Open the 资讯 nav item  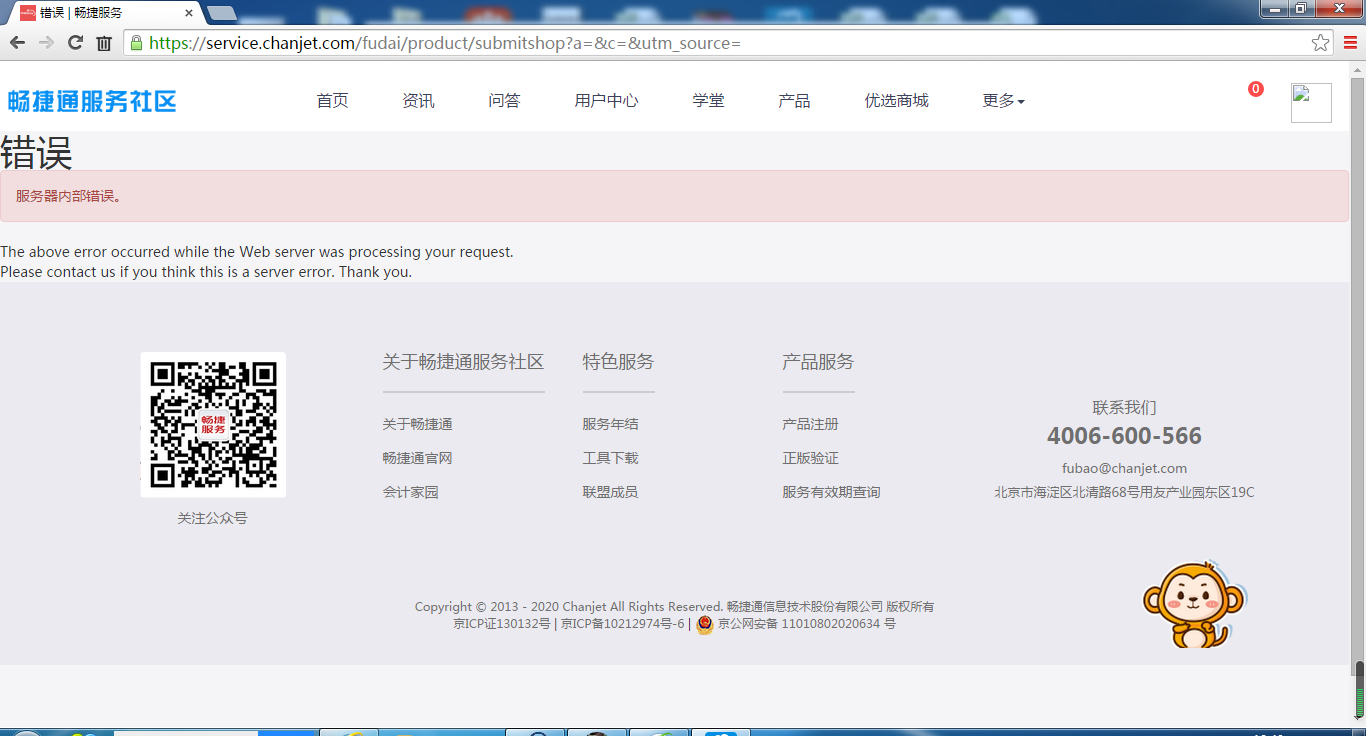419,101
